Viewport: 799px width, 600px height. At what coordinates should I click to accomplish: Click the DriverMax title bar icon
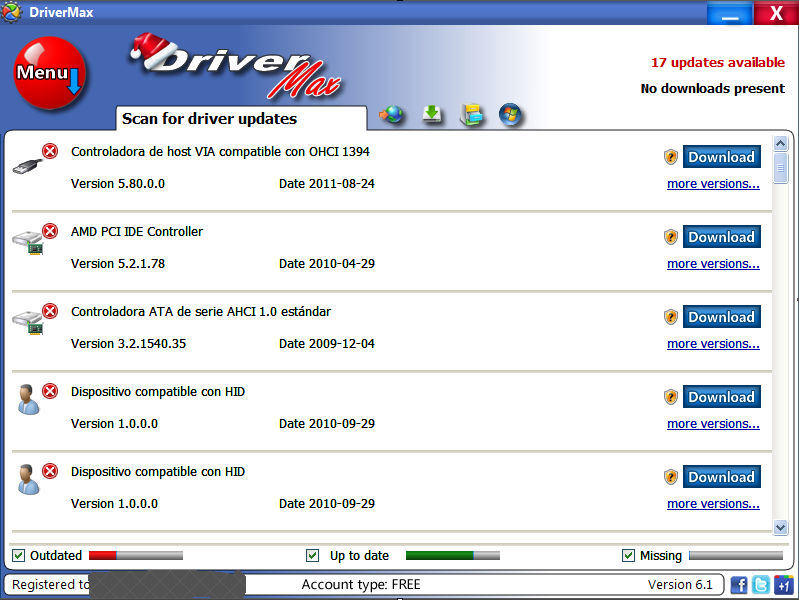tap(11, 12)
